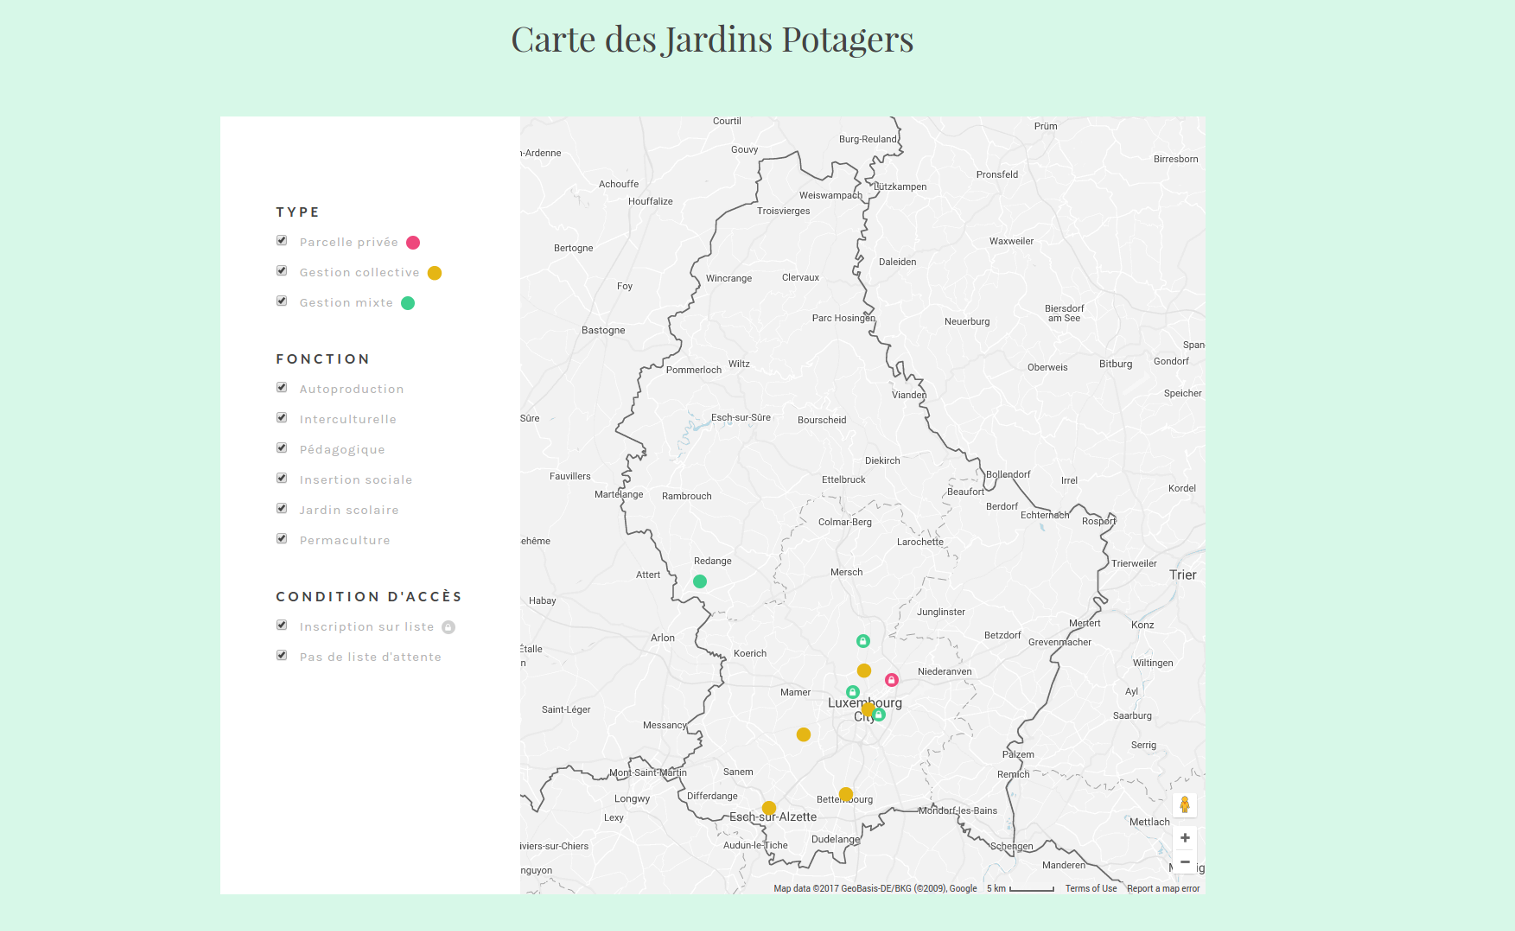The width and height of the screenshot is (1515, 931).
Task: Toggle the Gestion collective checkbox
Action: (x=282, y=271)
